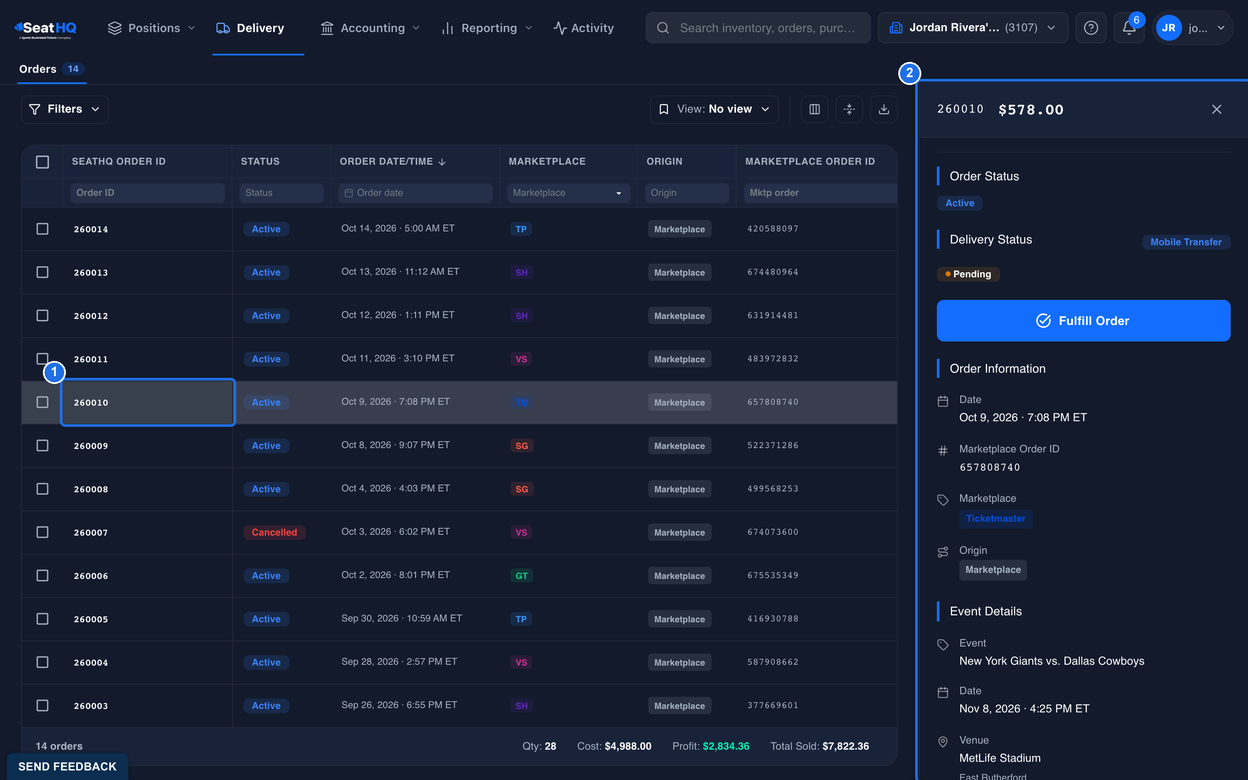
Task: Open the columns layout settings icon
Action: coord(815,109)
